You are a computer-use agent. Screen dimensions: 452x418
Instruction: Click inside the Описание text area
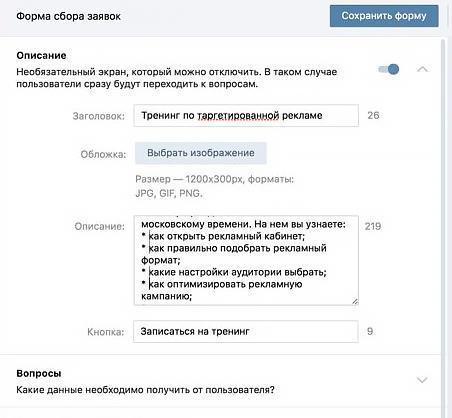coord(246,260)
